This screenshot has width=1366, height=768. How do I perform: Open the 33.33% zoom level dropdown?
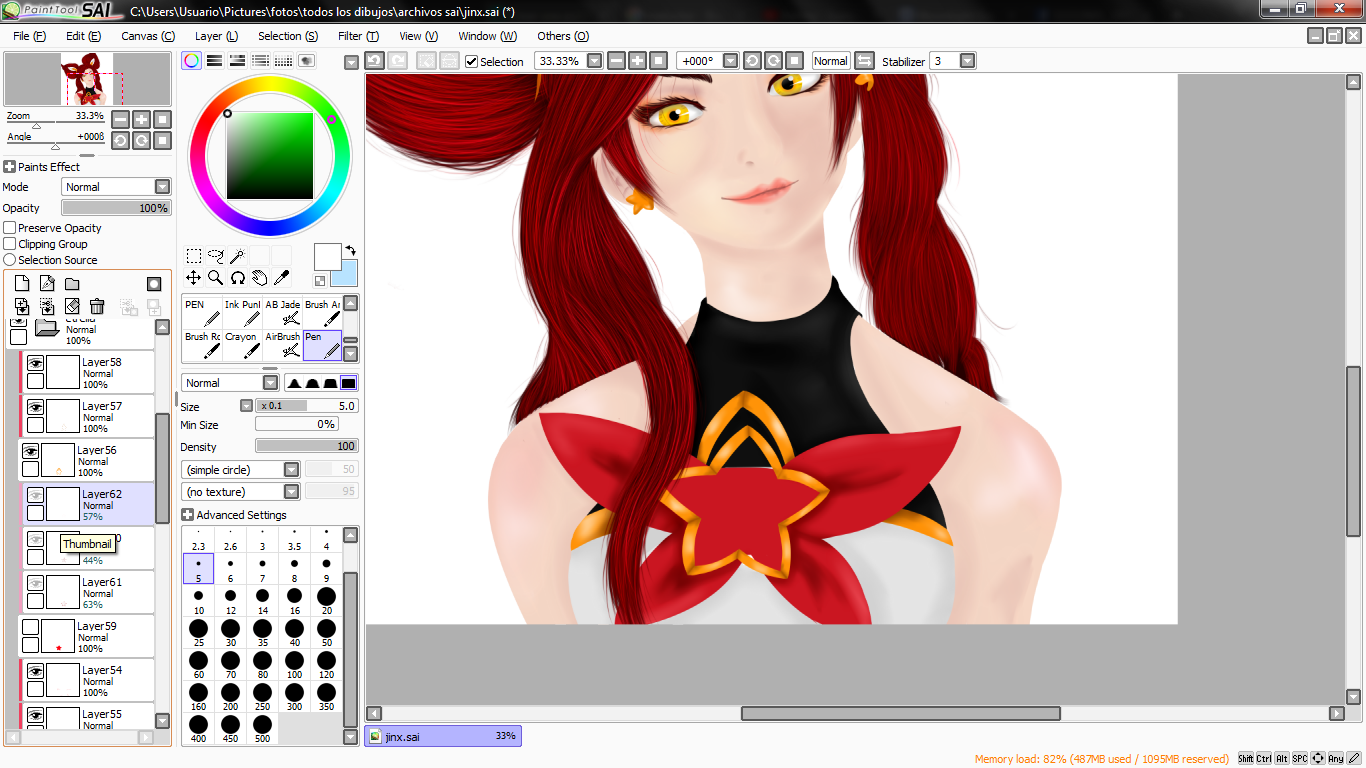pos(595,61)
